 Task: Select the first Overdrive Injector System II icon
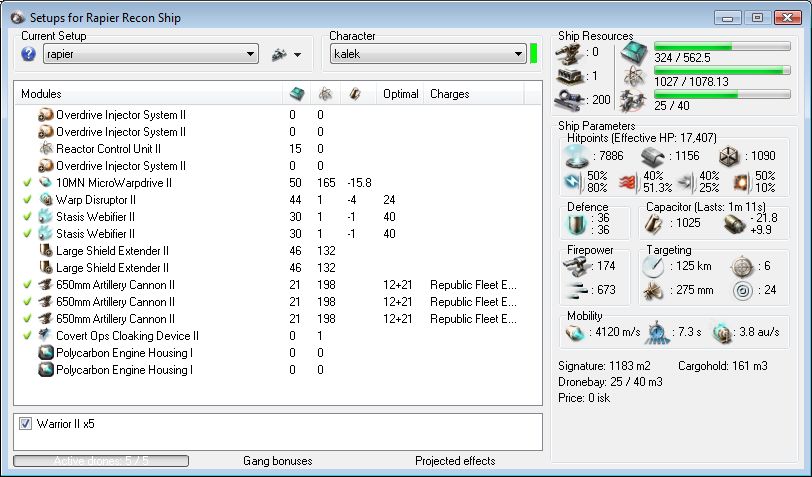coord(46,115)
